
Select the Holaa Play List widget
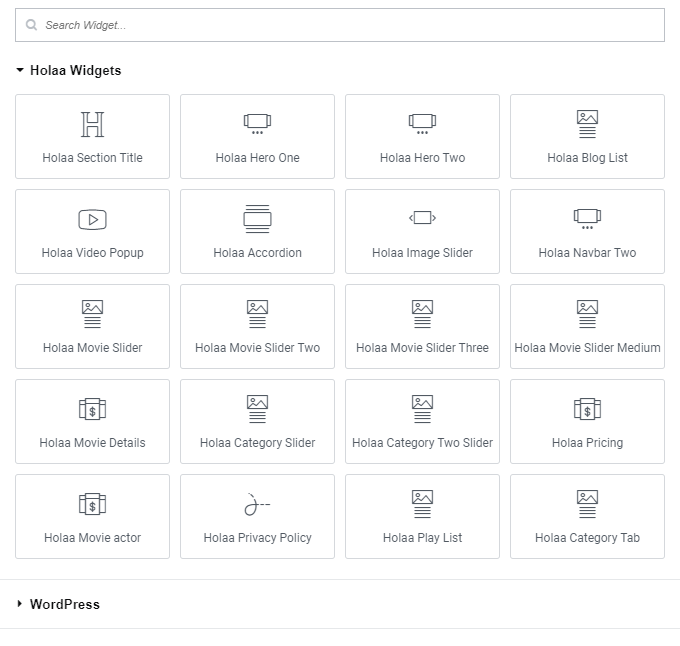click(x=422, y=517)
